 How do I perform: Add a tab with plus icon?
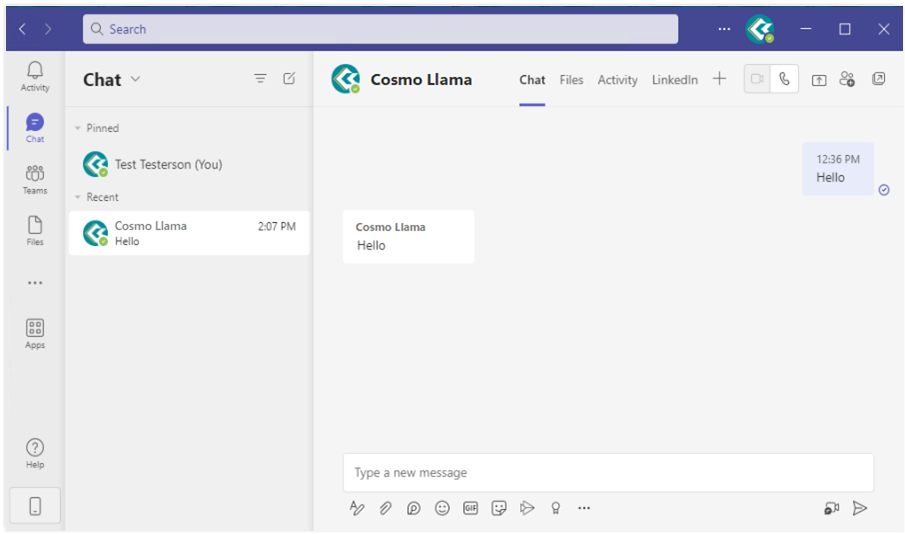click(x=719, y=79)
